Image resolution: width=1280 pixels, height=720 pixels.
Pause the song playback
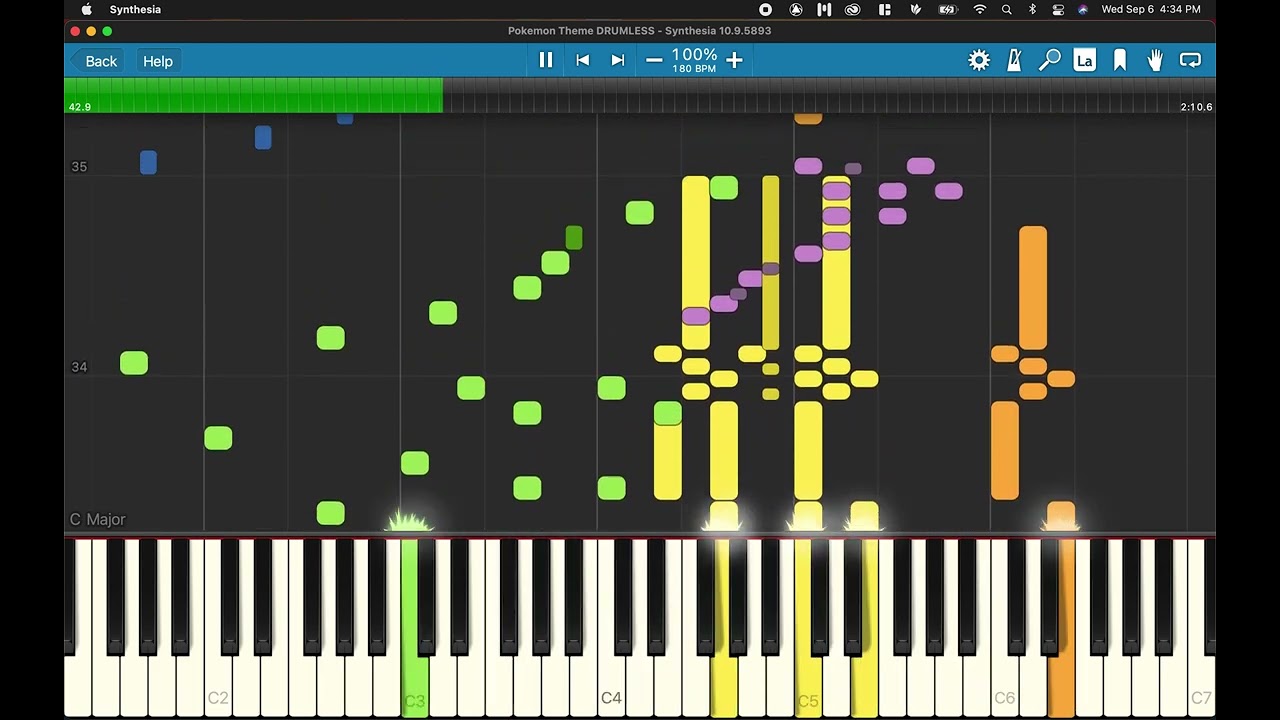[546, 60]
